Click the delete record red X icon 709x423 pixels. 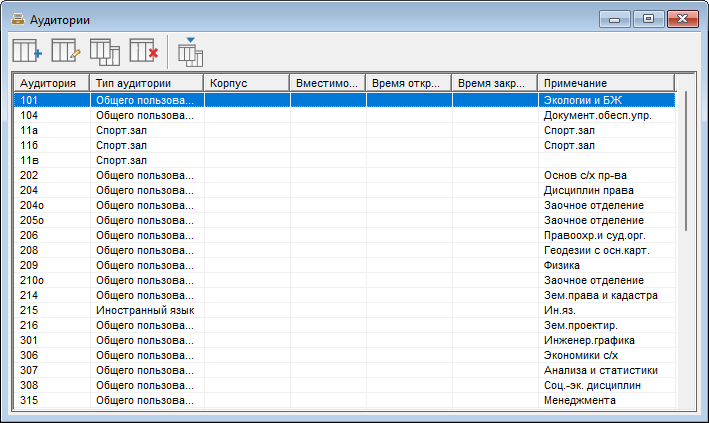tap(144, 50)
